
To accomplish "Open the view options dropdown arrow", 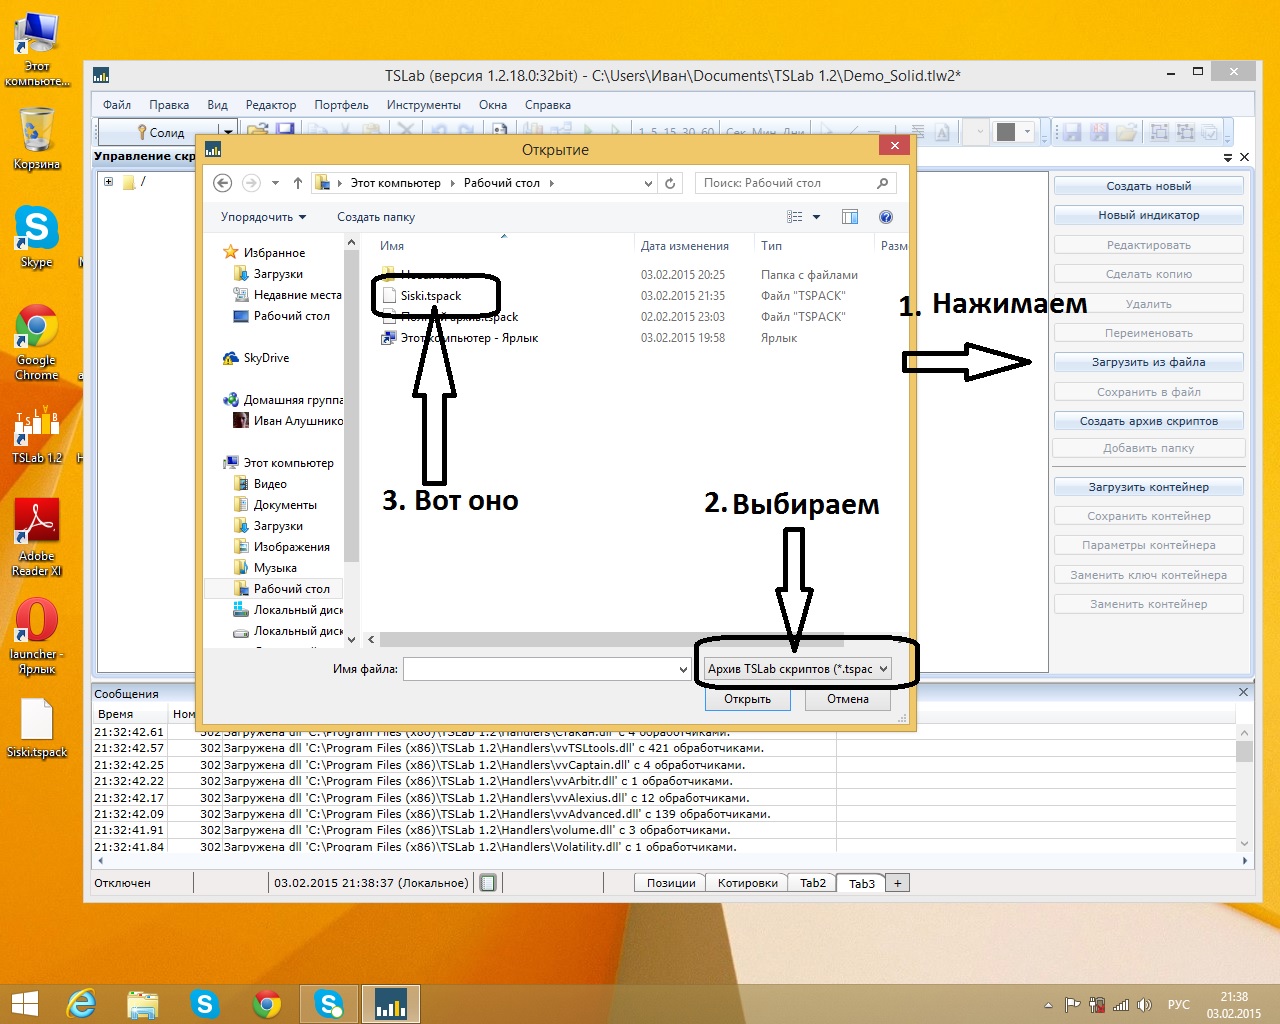I will (816, 217).
